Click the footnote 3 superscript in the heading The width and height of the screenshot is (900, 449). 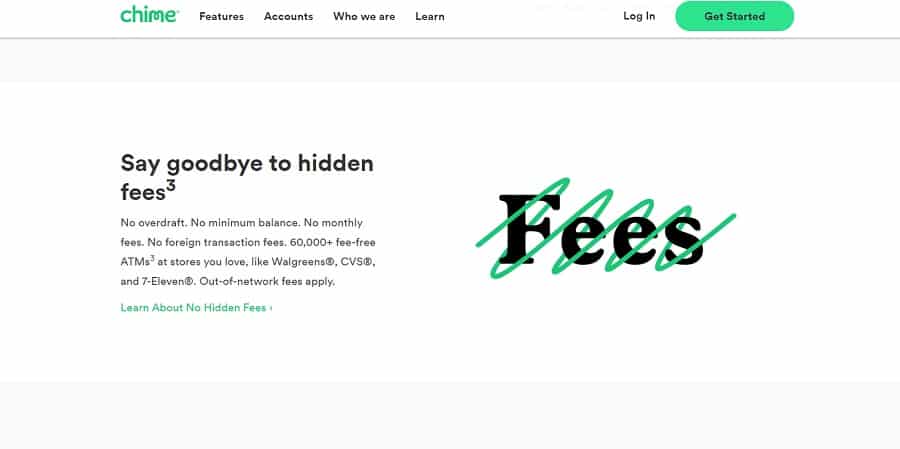pyautogui.click(x=171, y=184)
